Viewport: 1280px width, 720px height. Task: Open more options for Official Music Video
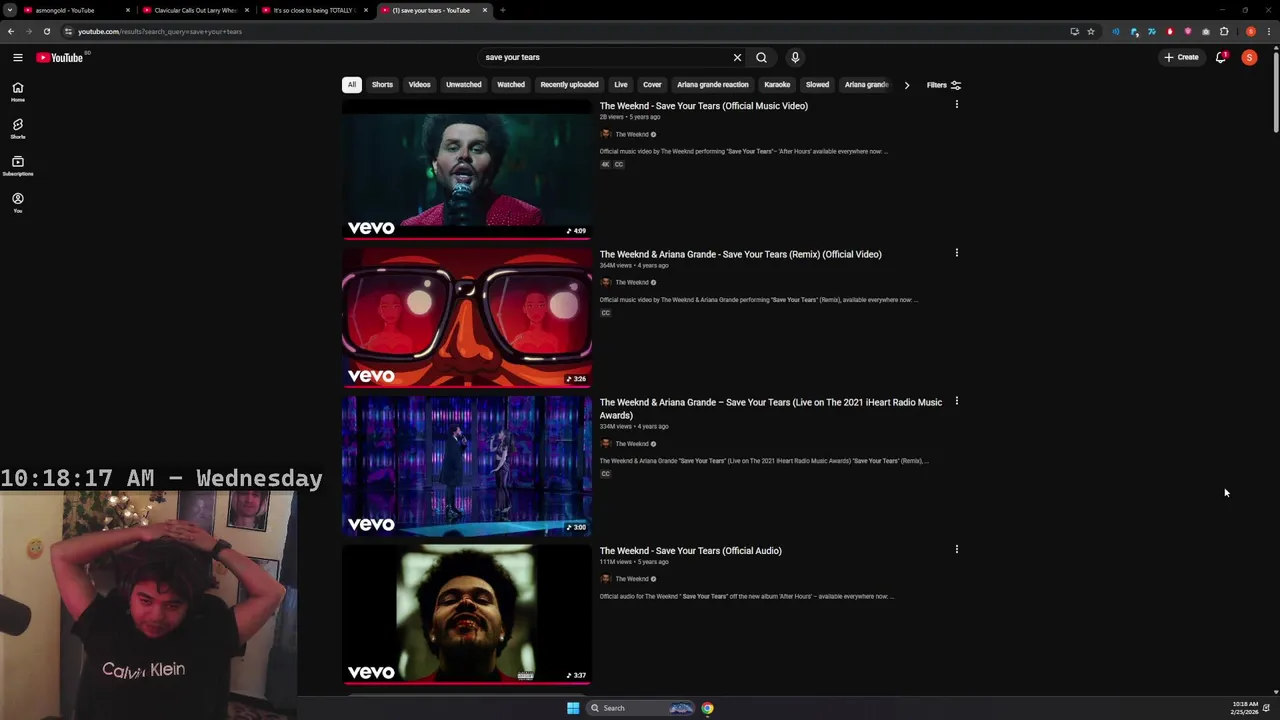coord(956,104)
